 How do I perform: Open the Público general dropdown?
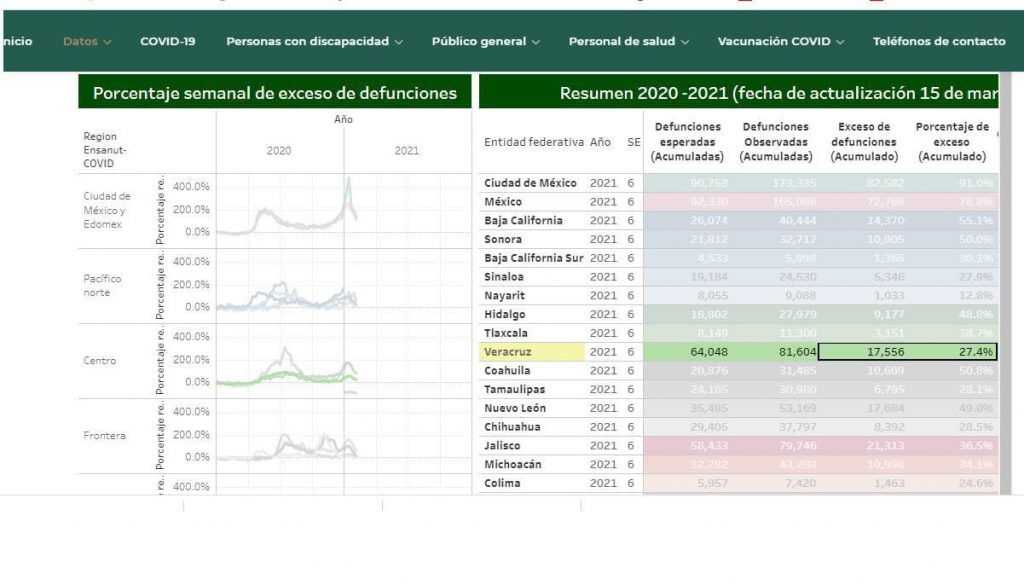click(x=485, y=41)
